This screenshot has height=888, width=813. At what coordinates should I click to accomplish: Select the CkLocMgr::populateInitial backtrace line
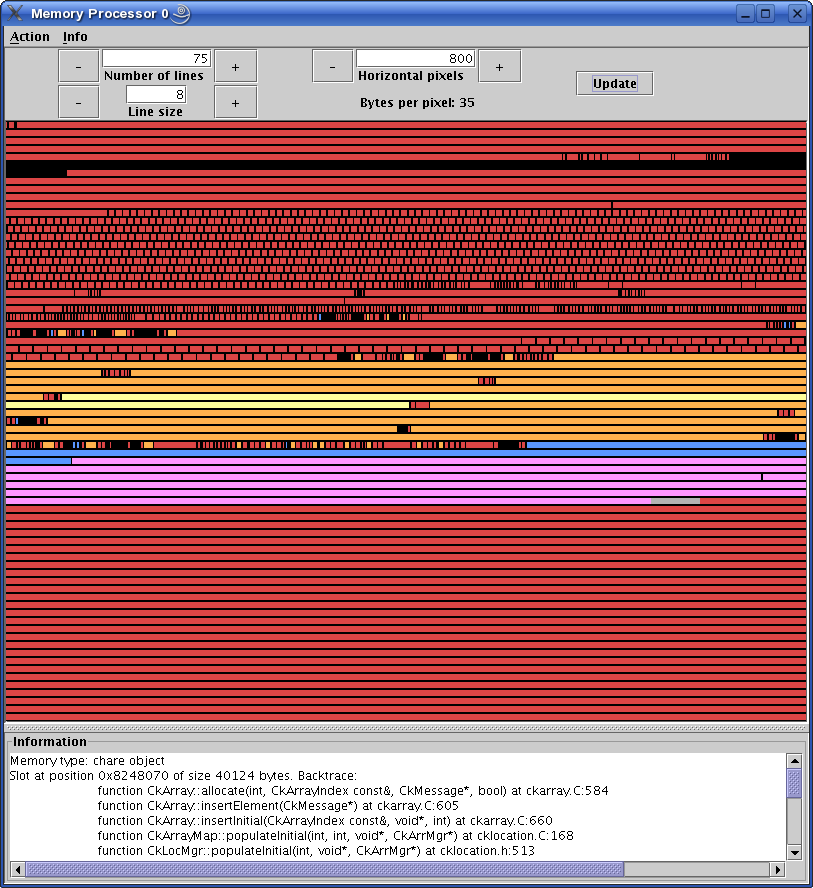[316, 851]
